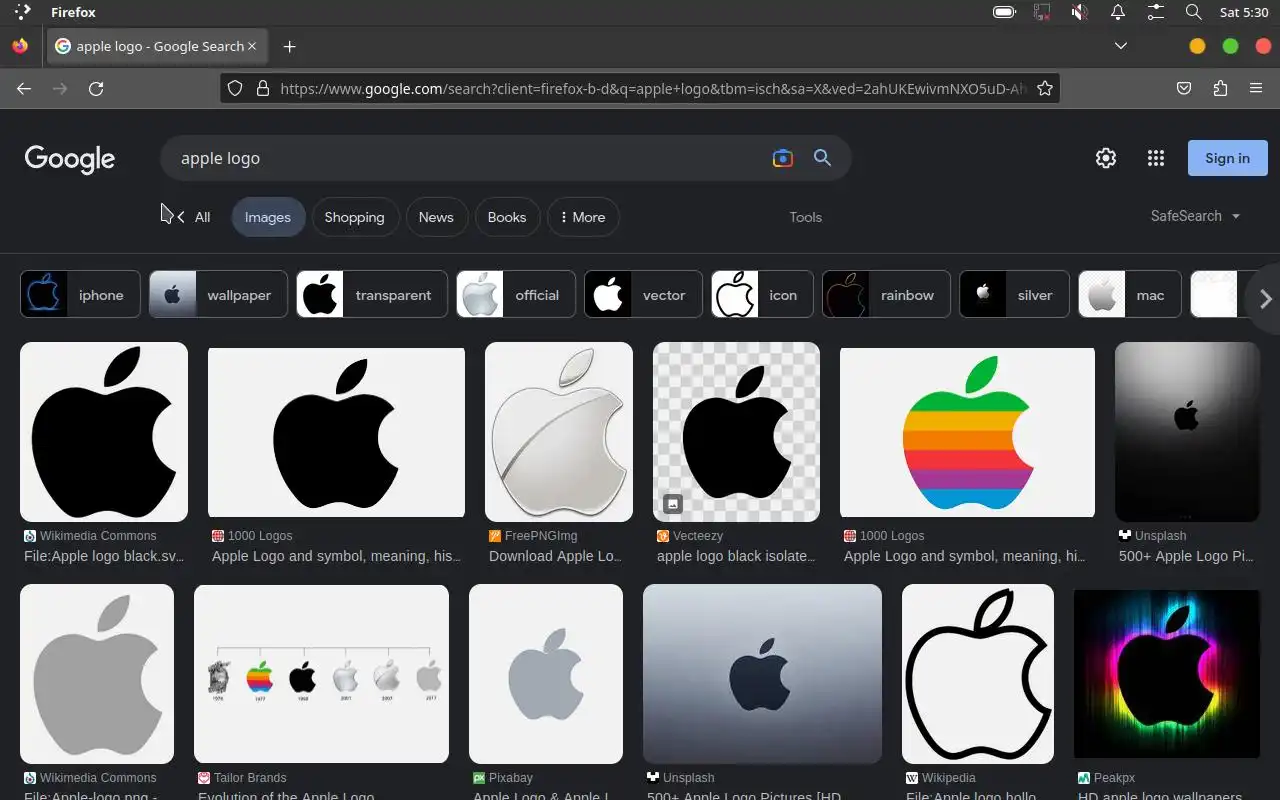Click the Save to Pocket icon
This screenshot has height=800, width=1280.
pos(1184,88)
